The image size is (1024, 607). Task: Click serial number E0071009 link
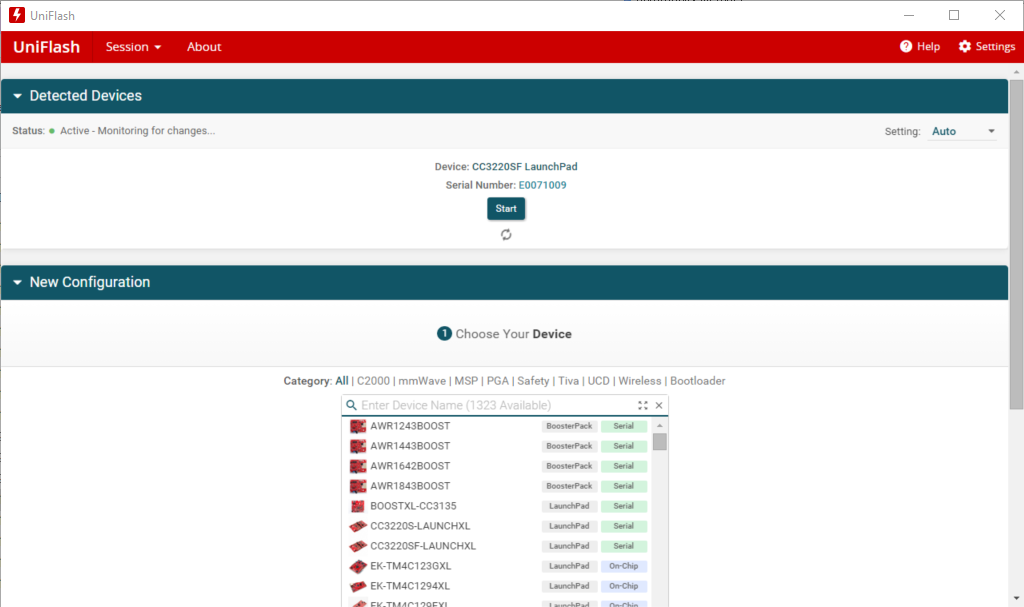coord(542,185)
